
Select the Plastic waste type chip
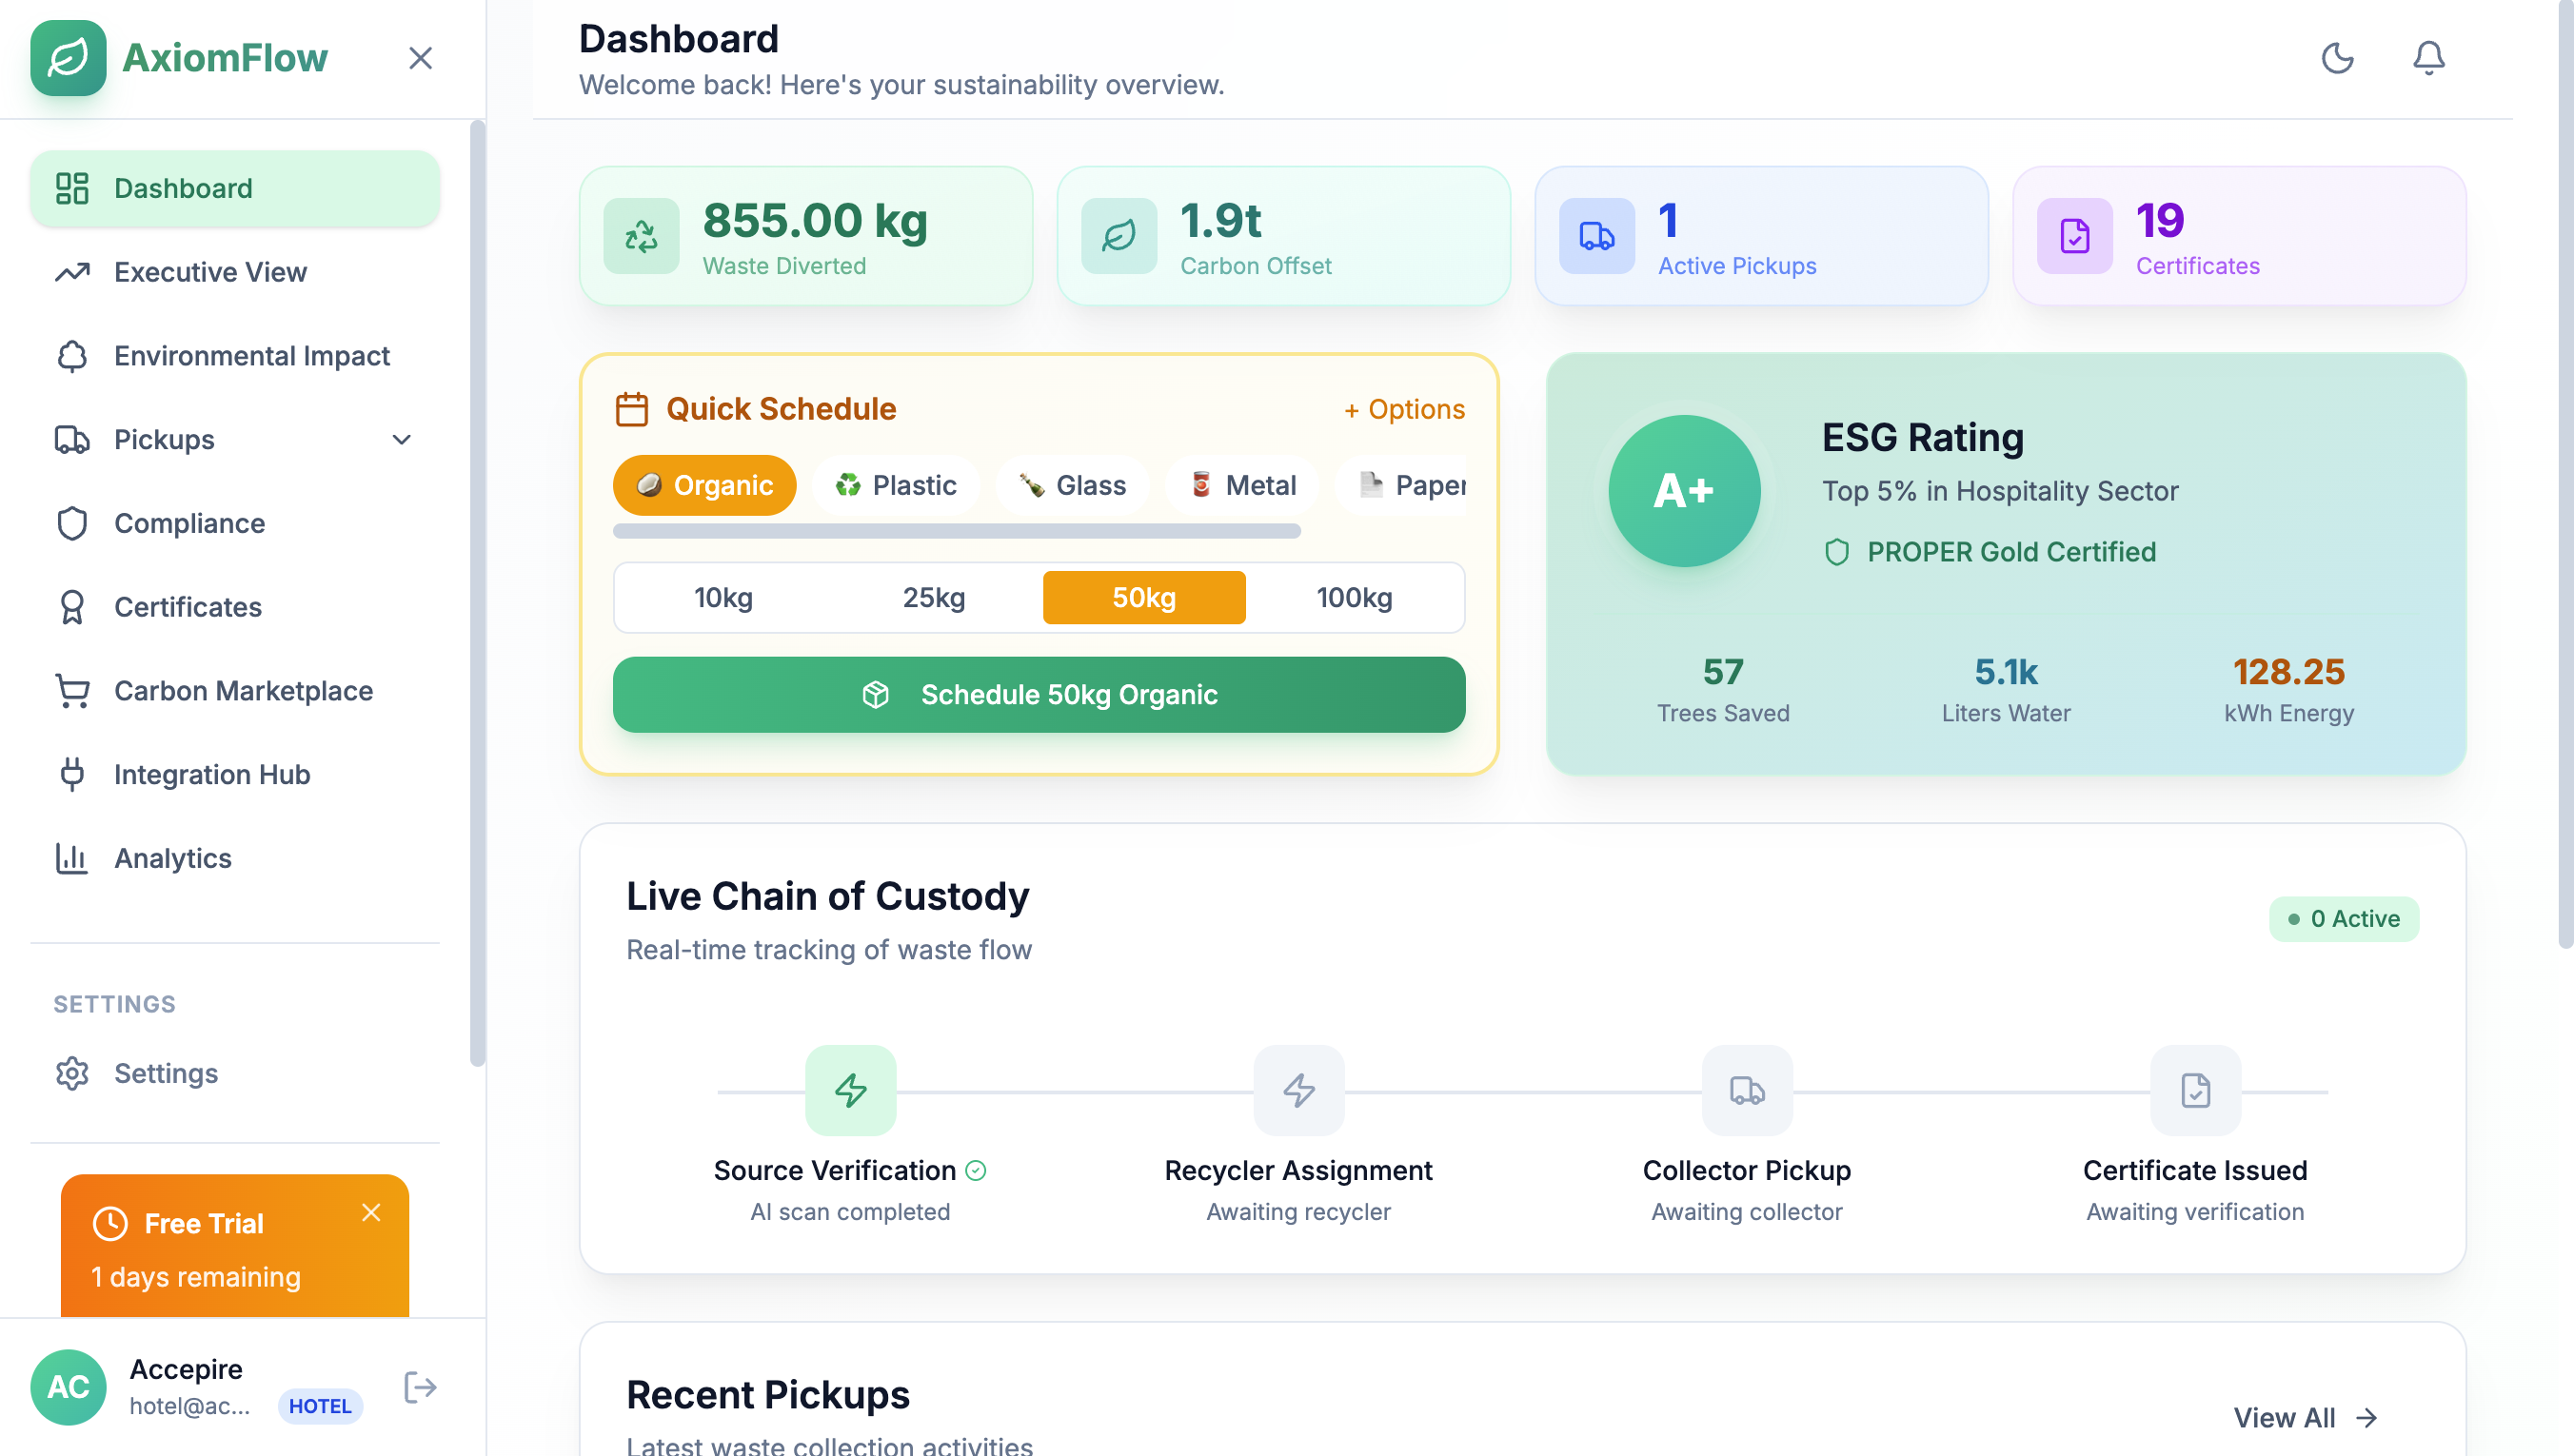(x=896, y=486)
